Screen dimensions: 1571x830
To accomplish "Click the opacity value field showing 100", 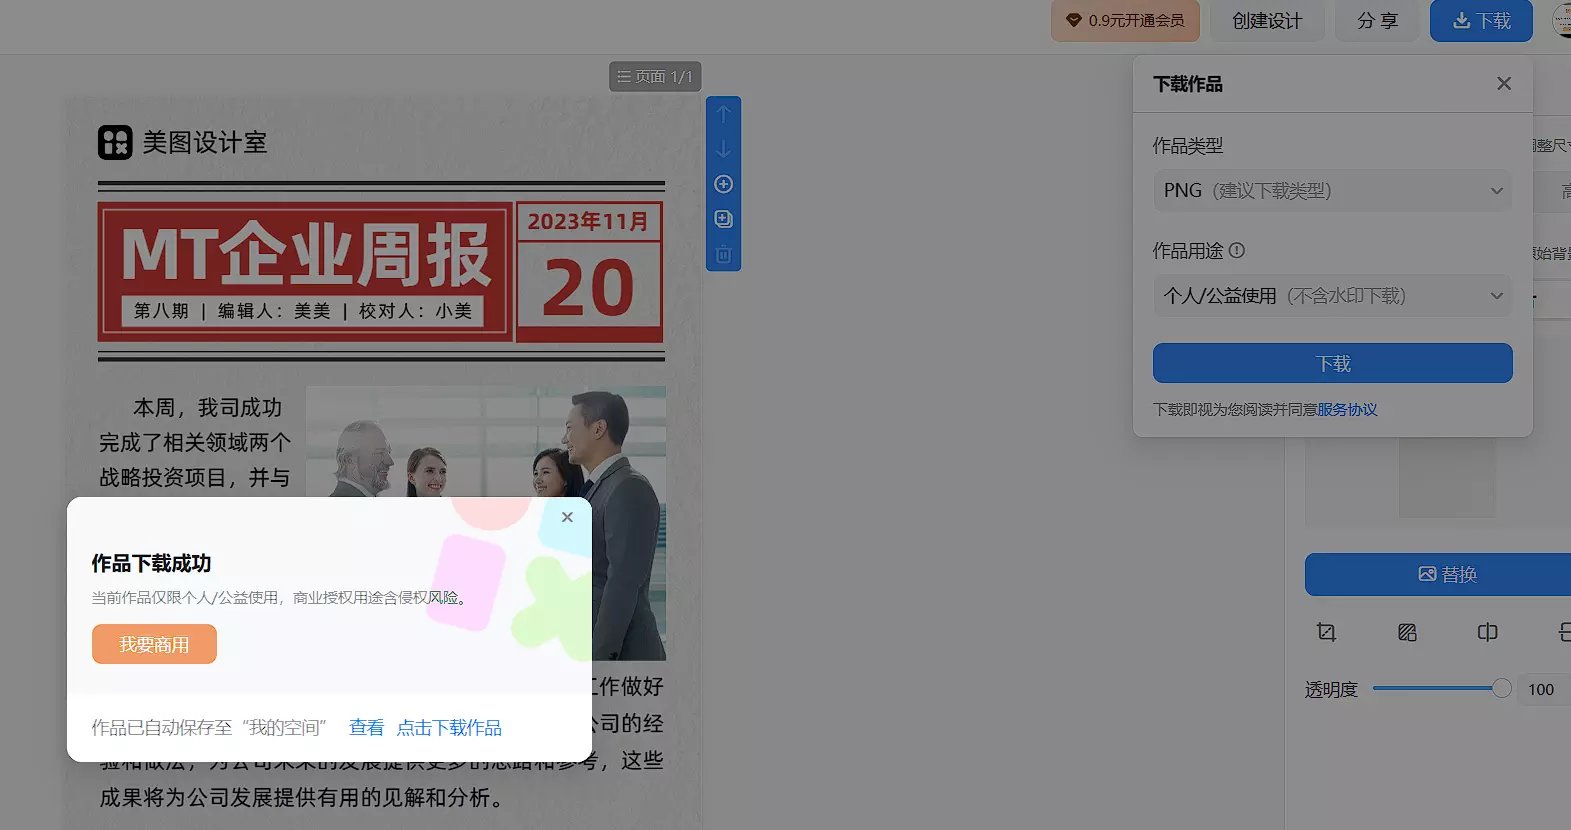I will click(x=1541, y=689).
